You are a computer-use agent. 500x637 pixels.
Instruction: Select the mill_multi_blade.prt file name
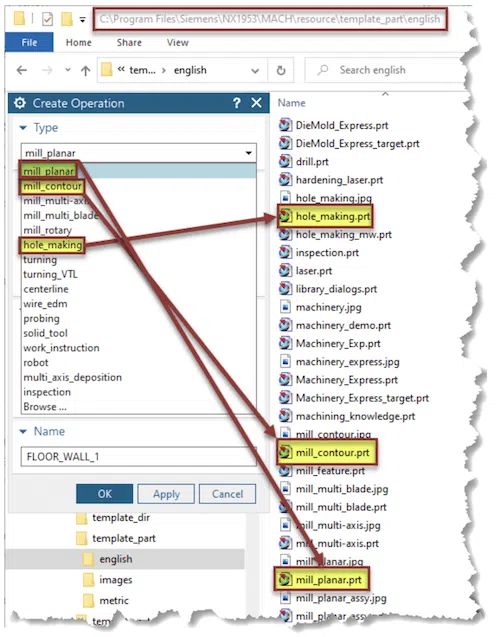[341, 507]
